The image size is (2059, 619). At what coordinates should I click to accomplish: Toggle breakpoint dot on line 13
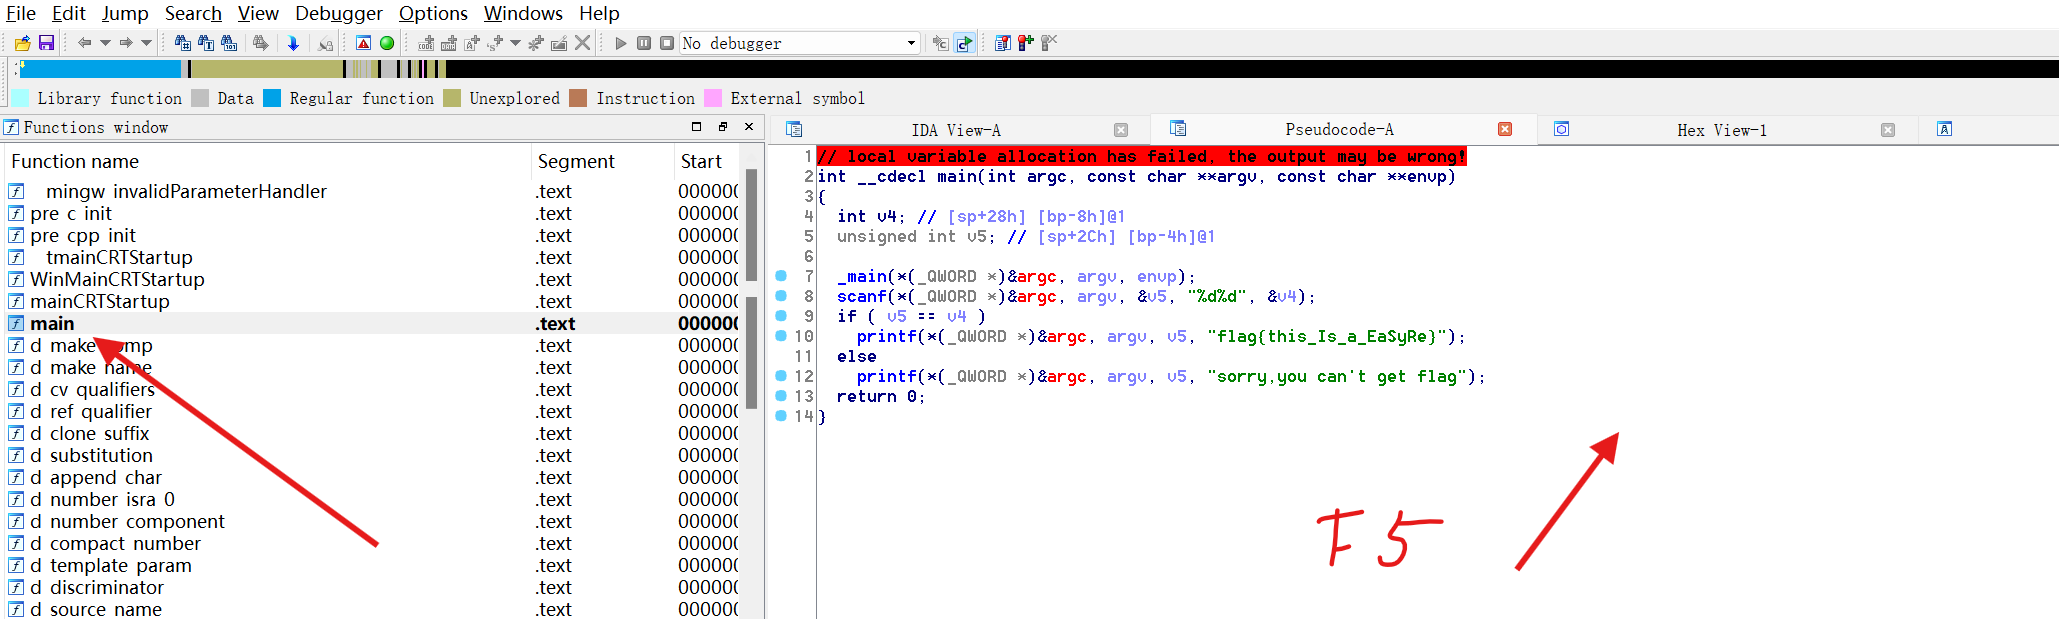pos(781,396)
